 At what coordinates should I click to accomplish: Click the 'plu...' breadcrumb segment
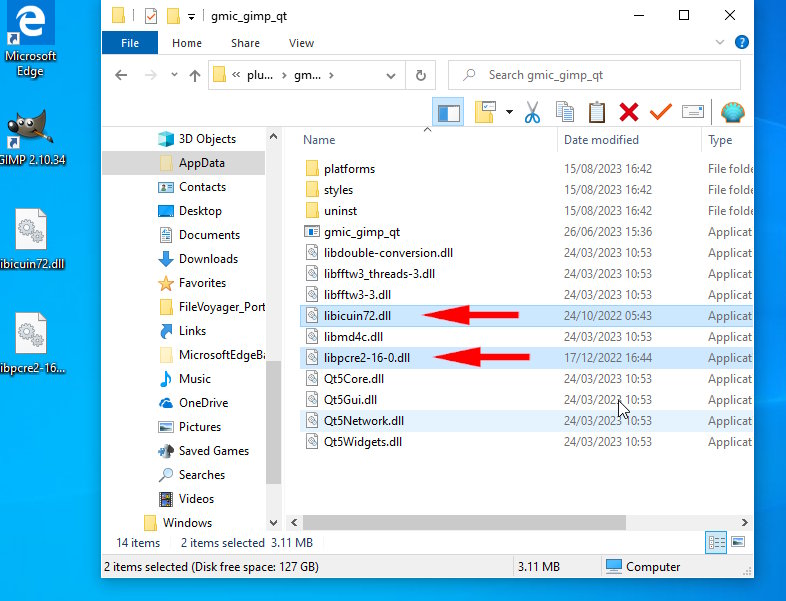pos(260,75)
